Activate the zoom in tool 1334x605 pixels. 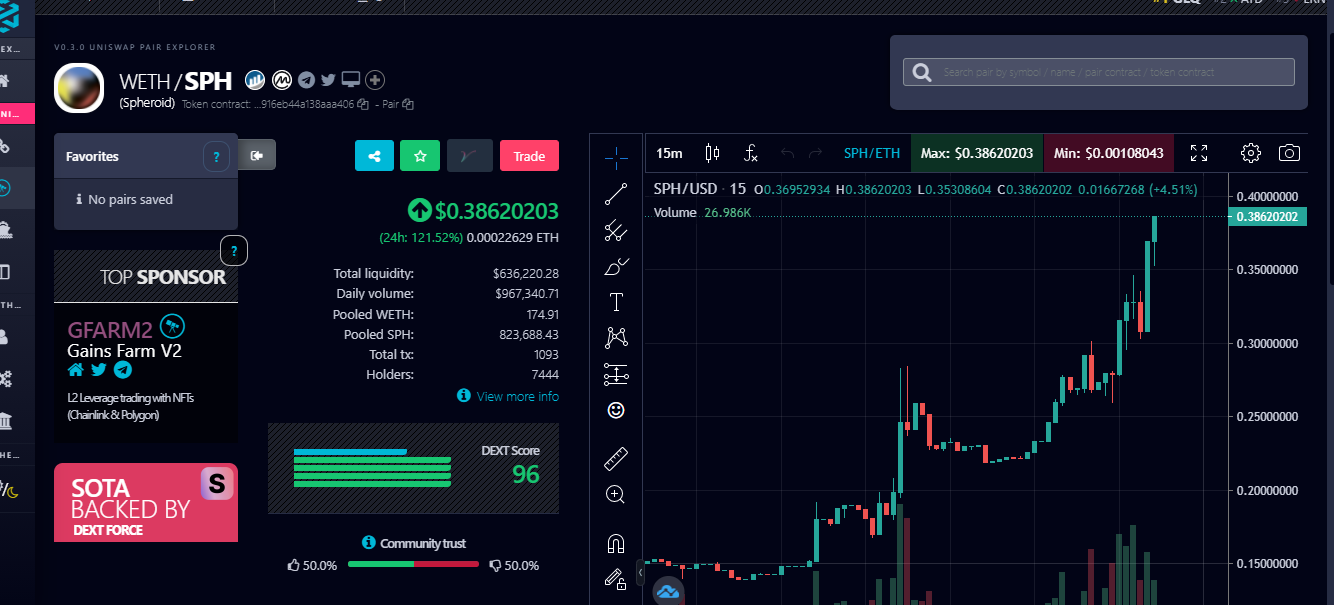click(x=616, y=494)
